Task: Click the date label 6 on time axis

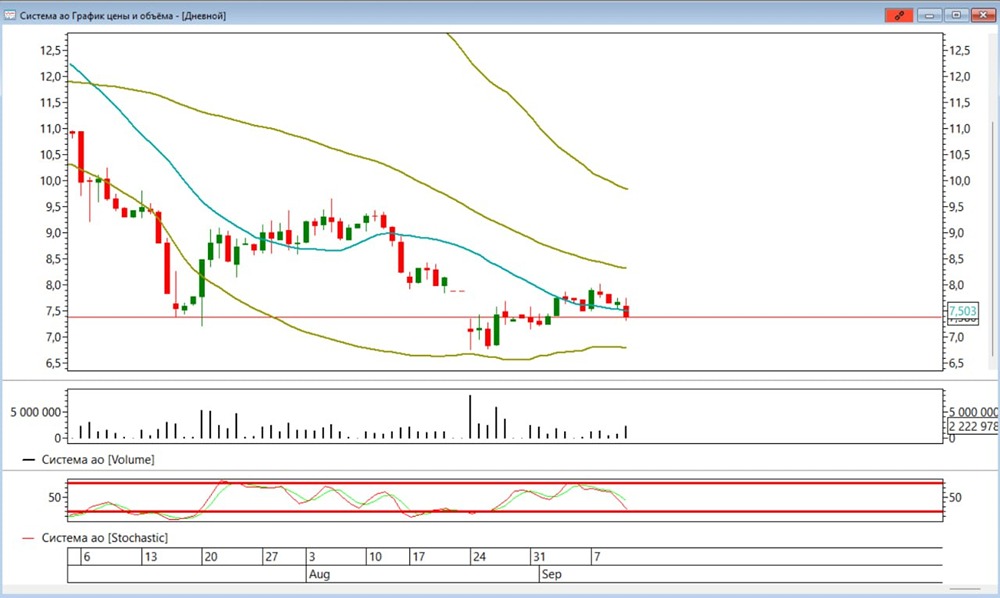Action: [87, 557]
